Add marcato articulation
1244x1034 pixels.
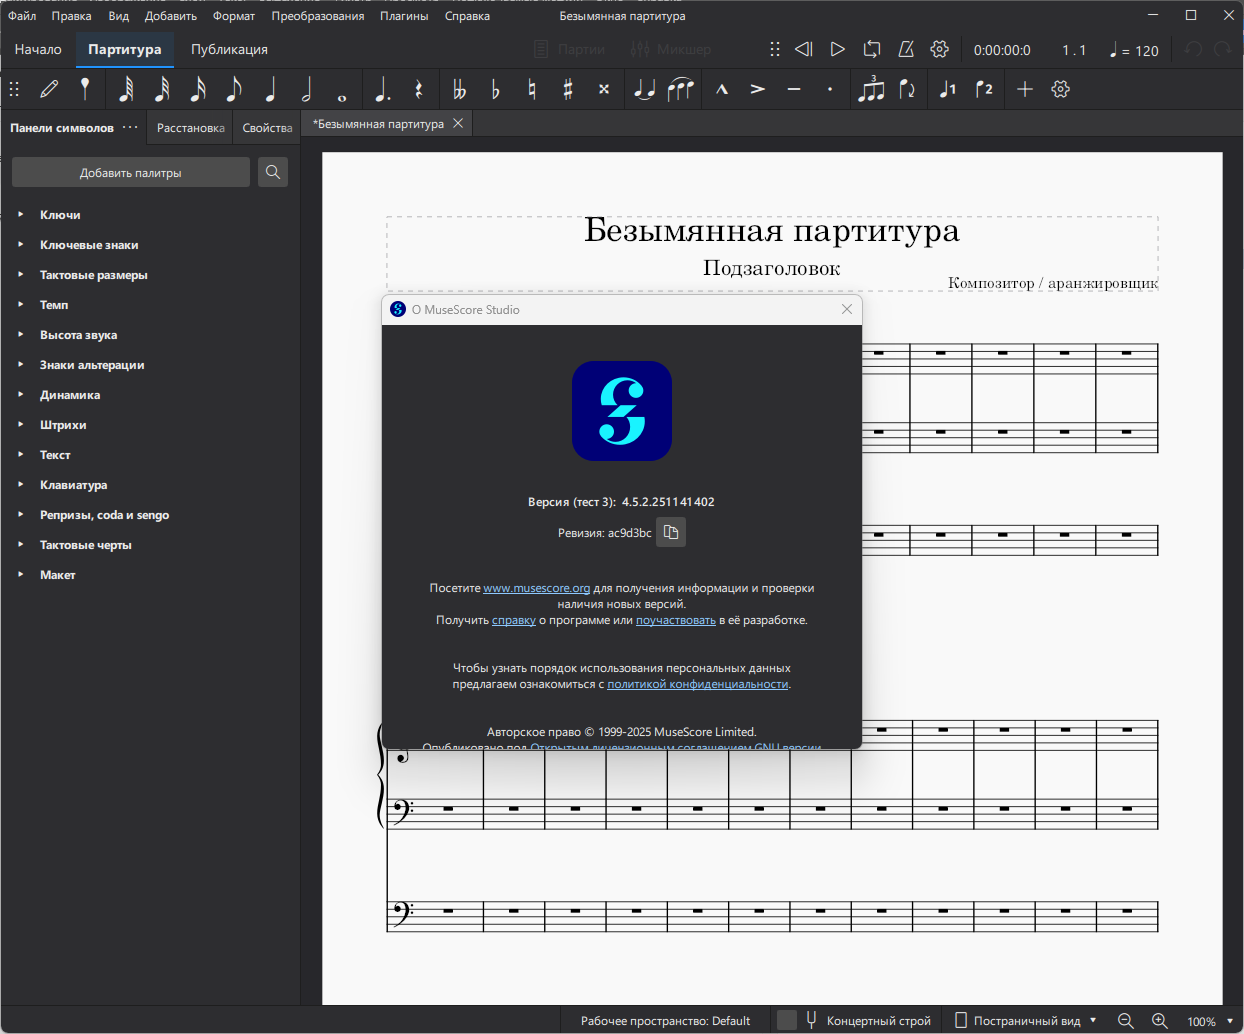coord(722,89)
